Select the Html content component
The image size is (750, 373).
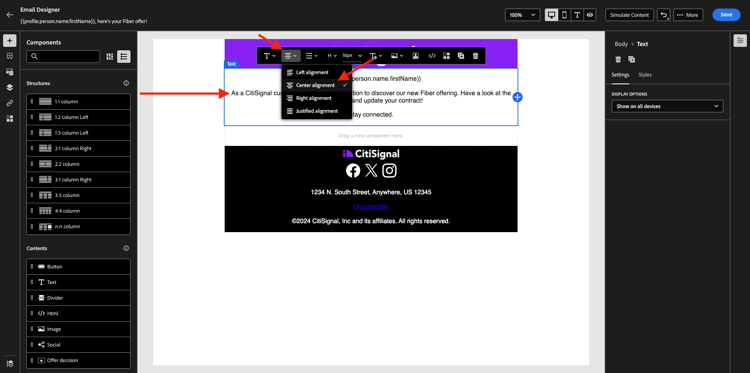(x=78, y=313)
